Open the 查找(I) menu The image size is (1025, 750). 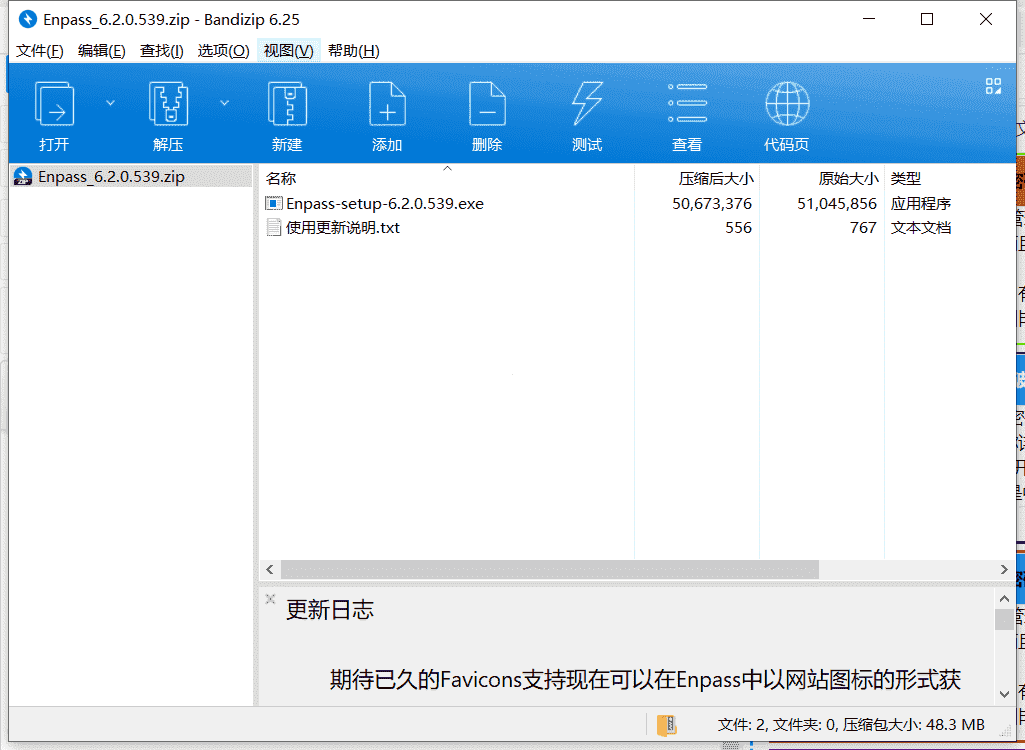pyautogui.click(x=161, y=51)
